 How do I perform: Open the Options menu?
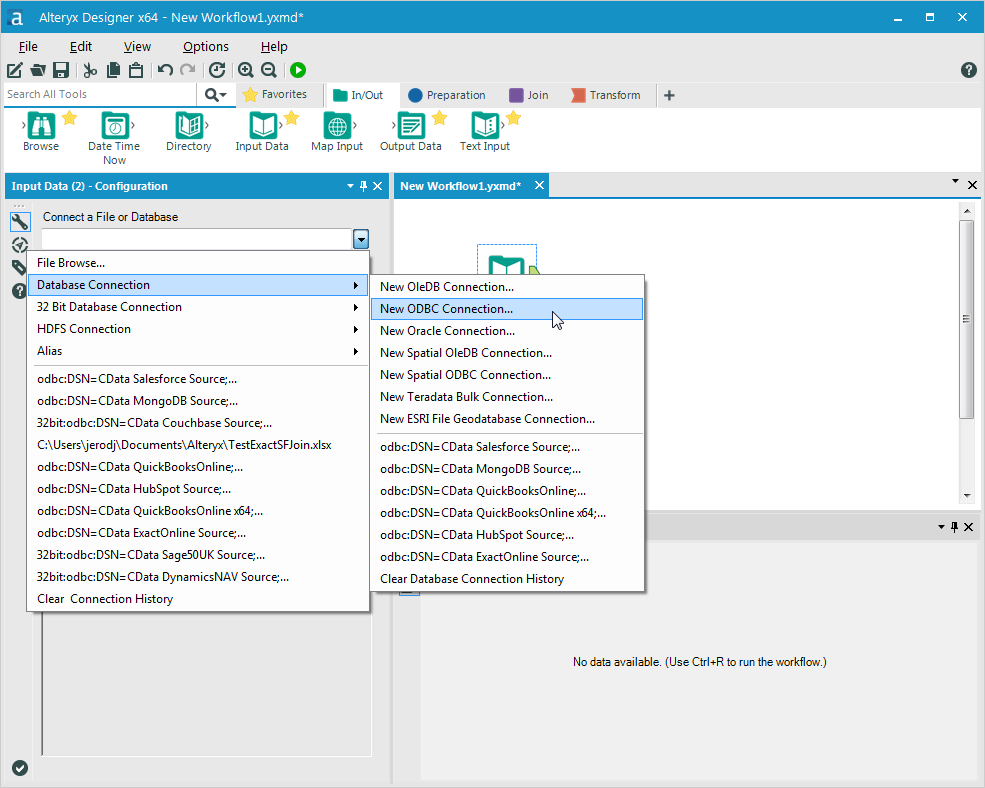point(205,47)
